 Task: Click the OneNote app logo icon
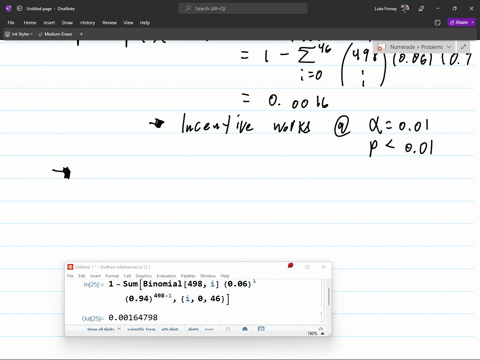coord(9,9)
